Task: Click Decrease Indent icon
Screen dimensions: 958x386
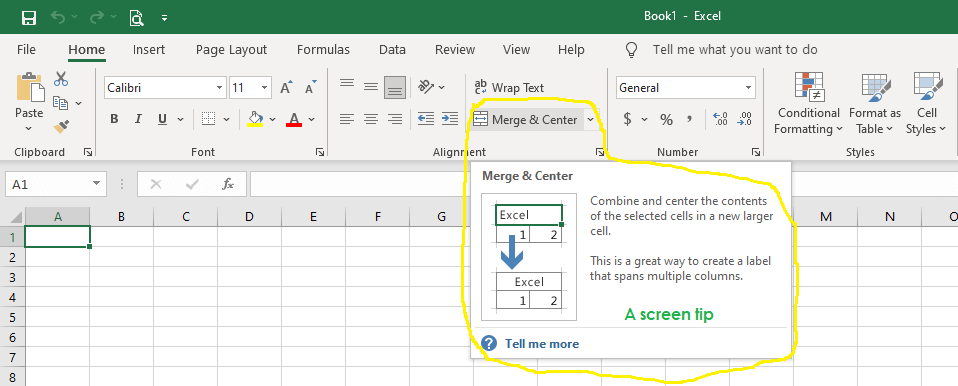Action: 426,118
